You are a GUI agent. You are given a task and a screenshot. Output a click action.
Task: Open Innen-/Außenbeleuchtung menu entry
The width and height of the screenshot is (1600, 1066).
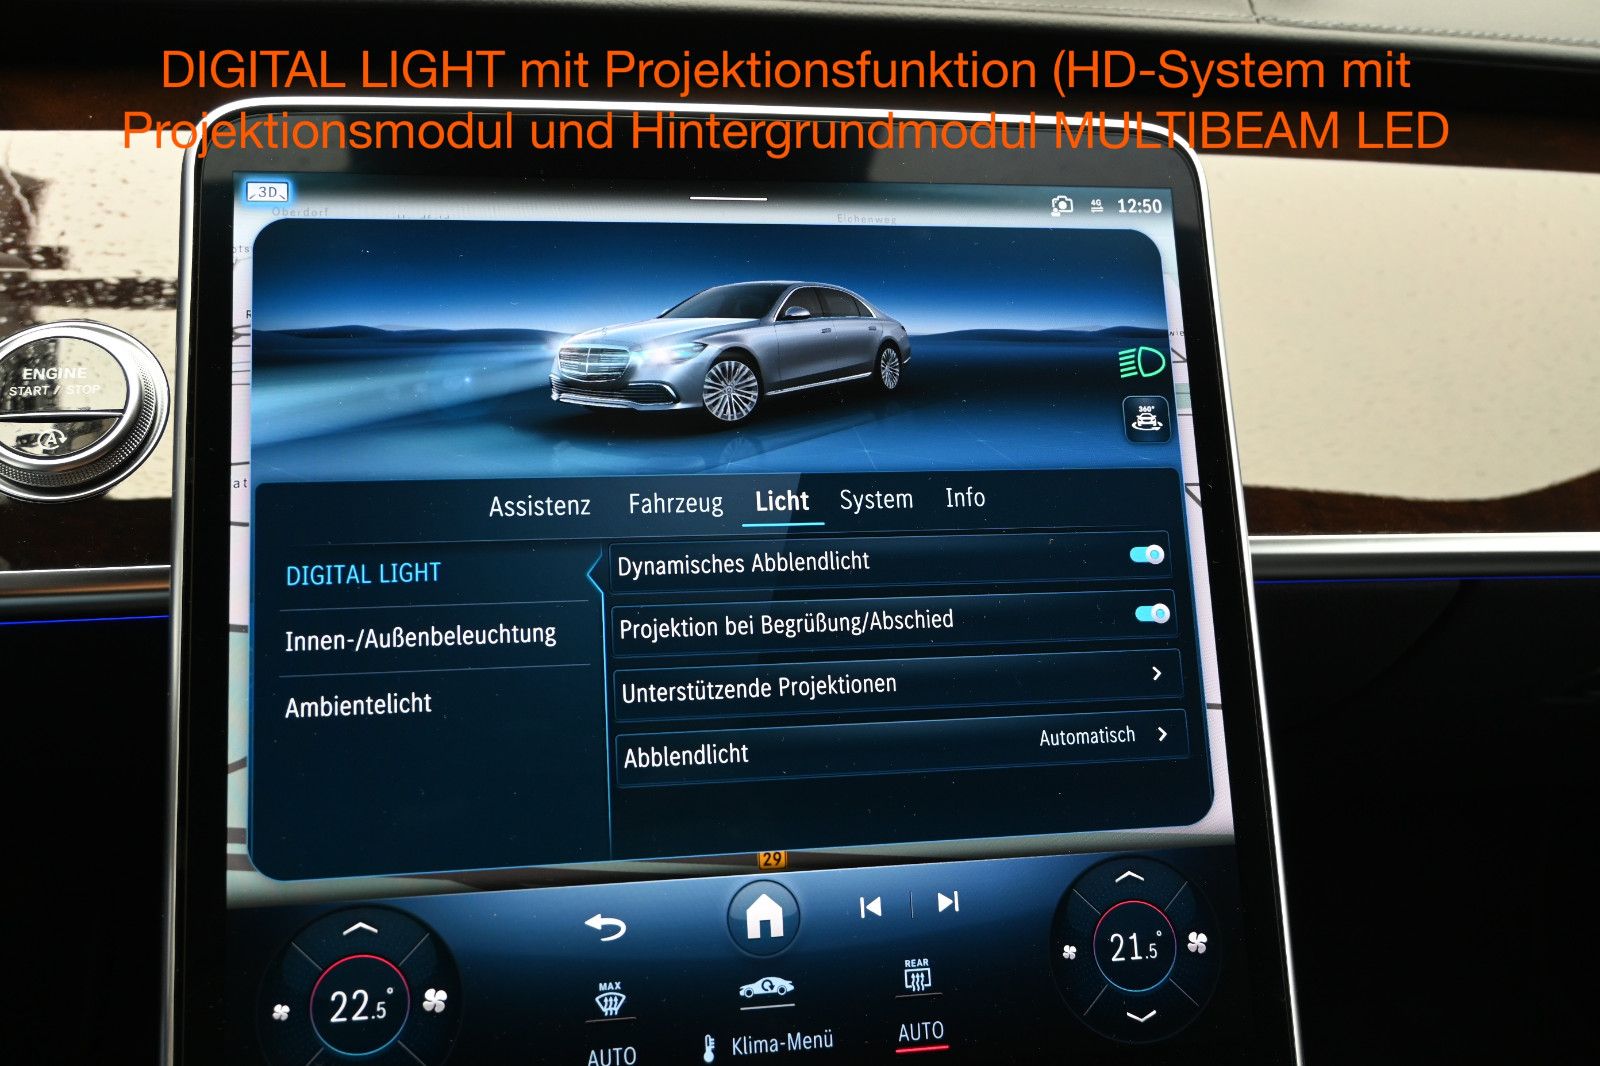(x=420, y=637)
